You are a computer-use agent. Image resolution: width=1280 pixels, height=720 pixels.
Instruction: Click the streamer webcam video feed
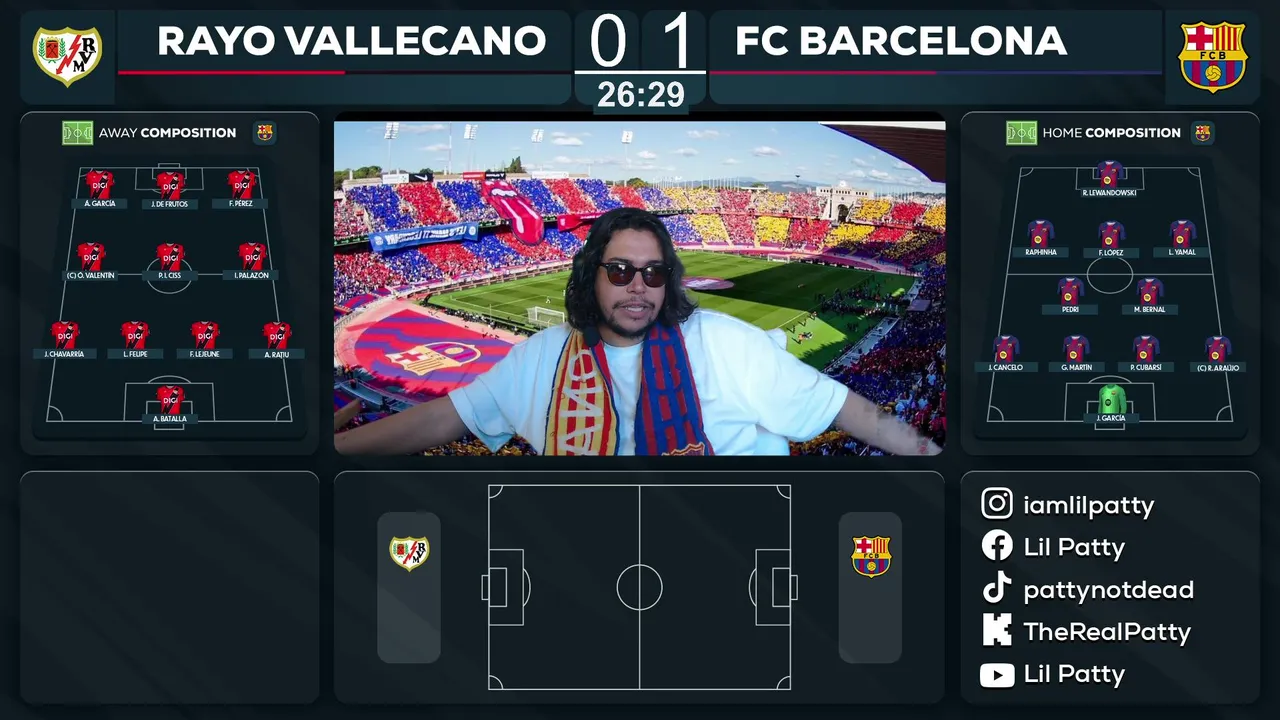coord(639,288)
